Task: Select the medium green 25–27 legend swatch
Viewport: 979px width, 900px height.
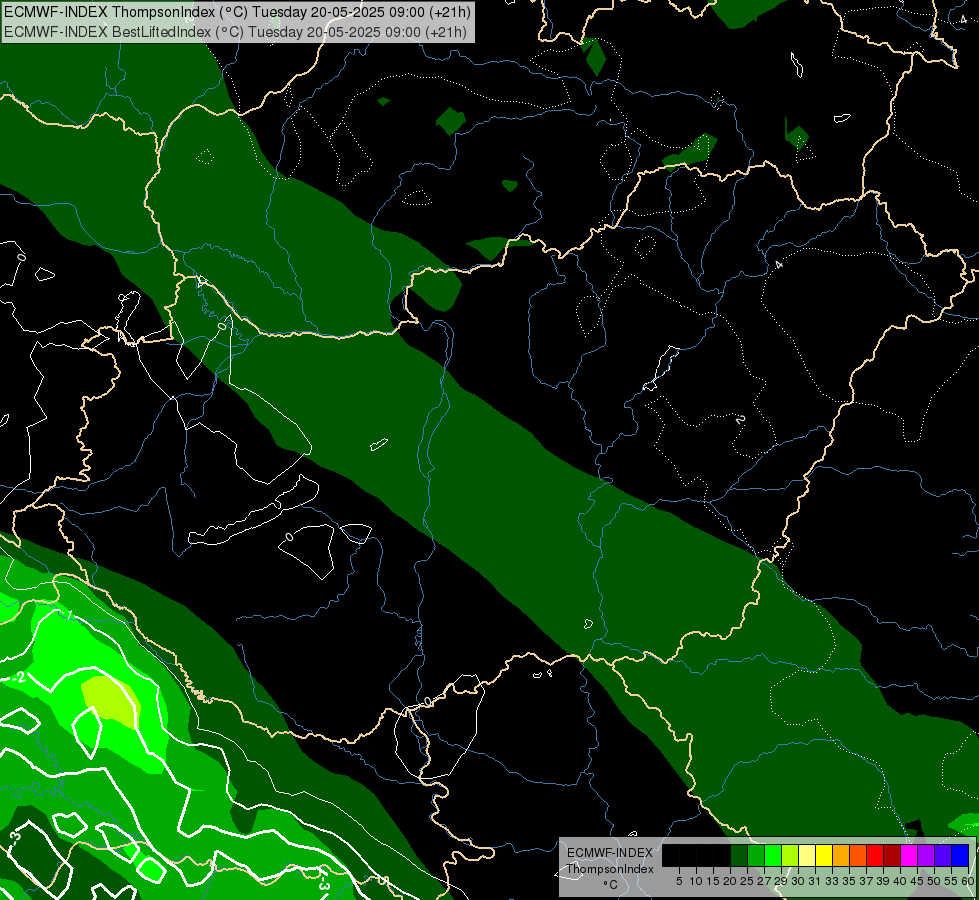Action: 756,855
